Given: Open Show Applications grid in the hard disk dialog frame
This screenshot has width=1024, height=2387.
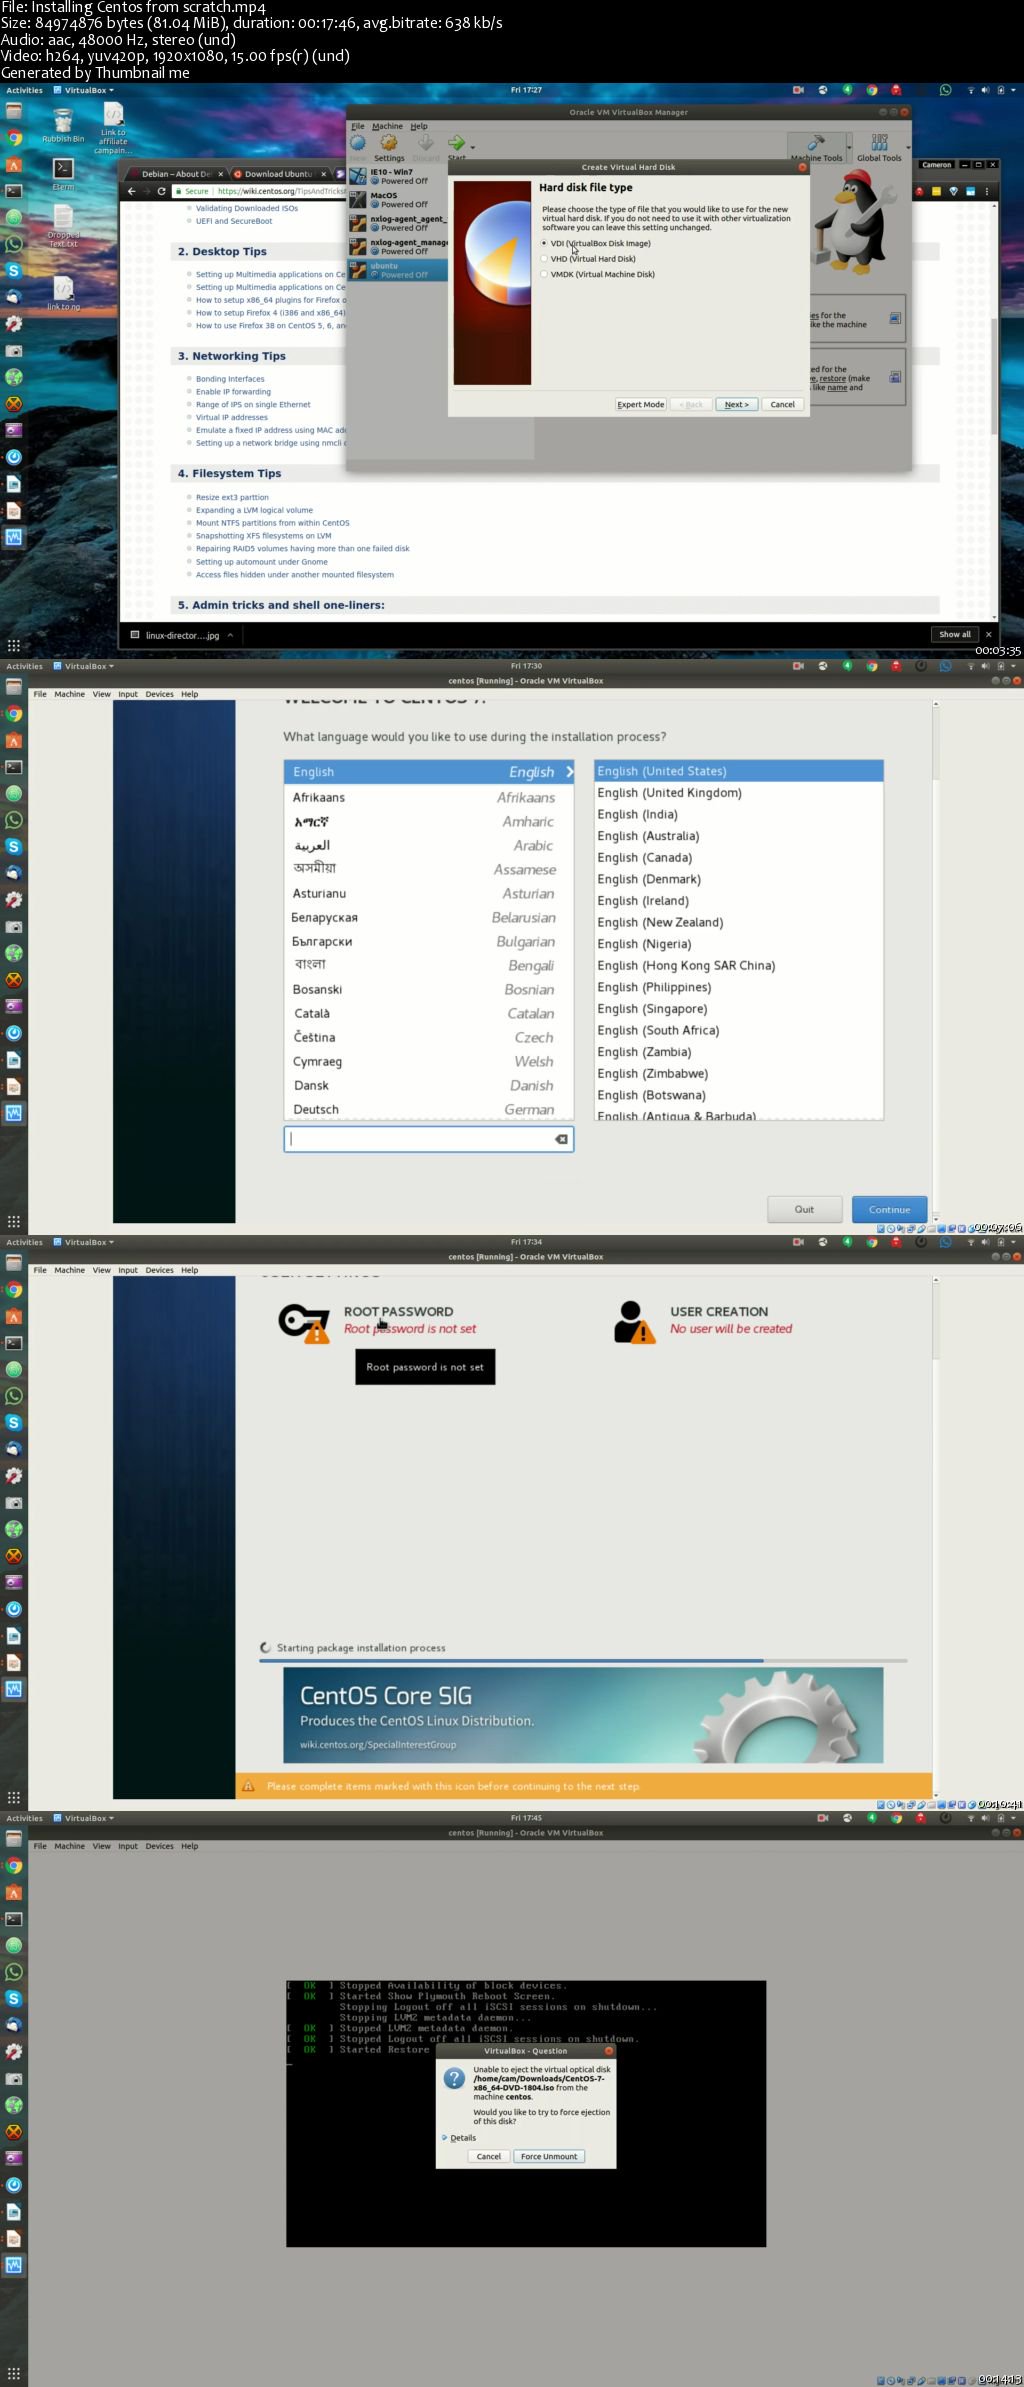Looking at the screenshot, I should tap(14, 645).
